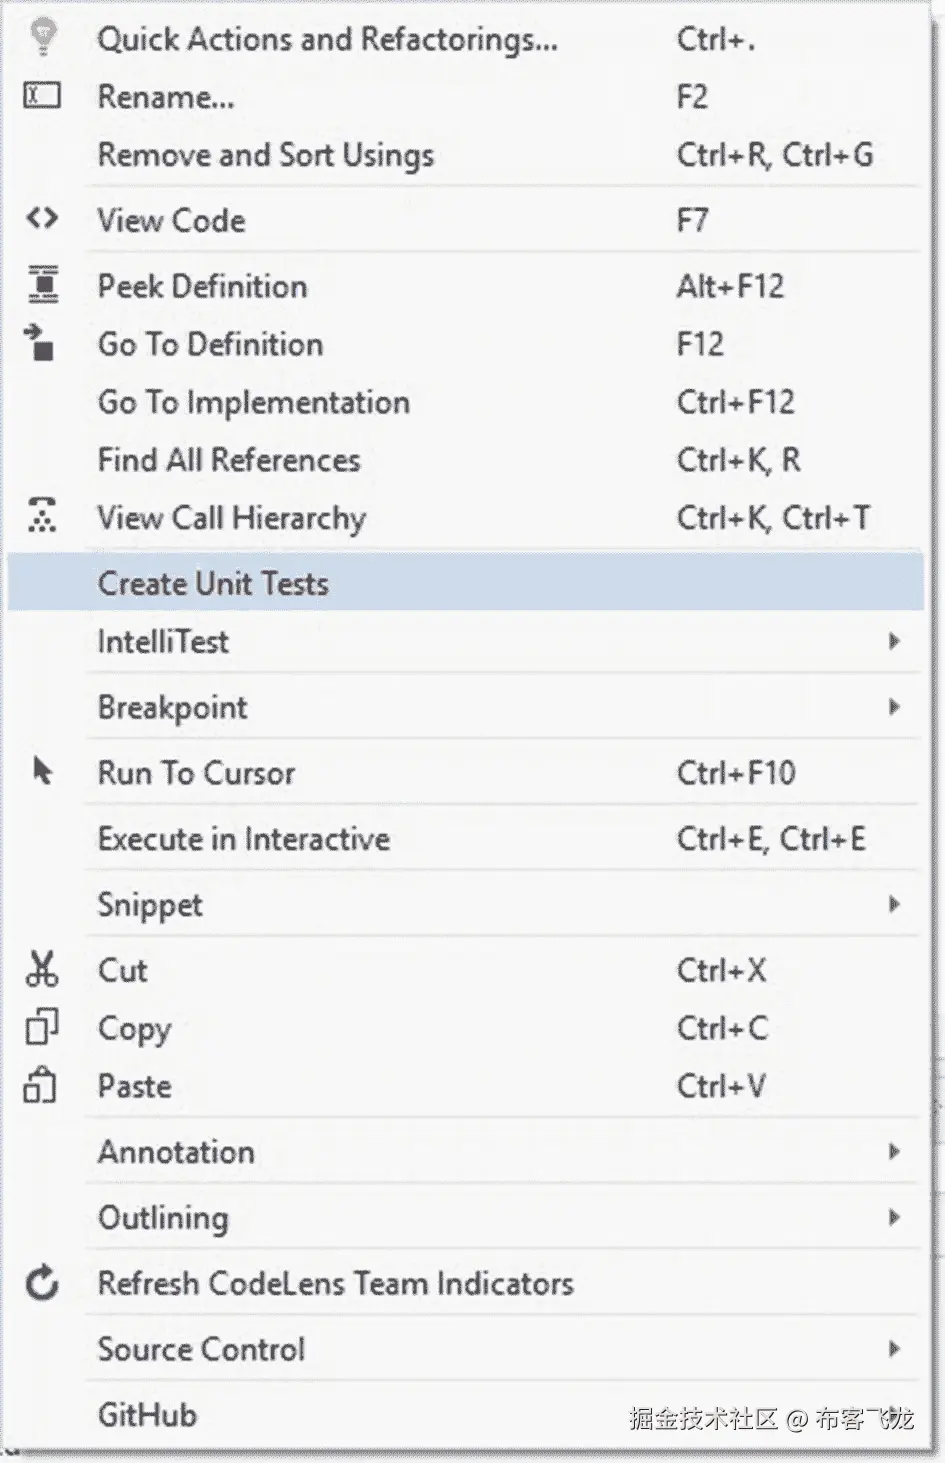Expand the IntelliTest submenu arrow
The height and width of the screenshot is (1463, 945).
[x=894, y=641]
